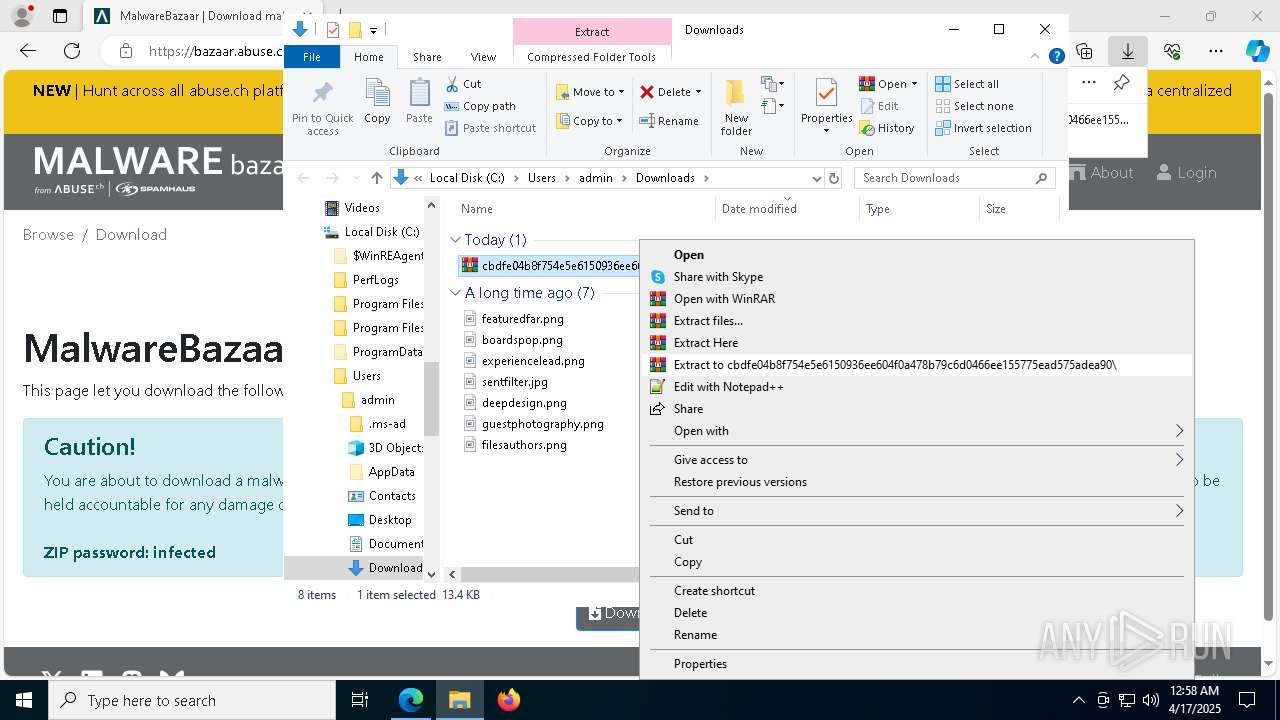Switch to the Share ribbon tab
The height and width of the screenshot is (720, 1280).
tap(427, 57)
